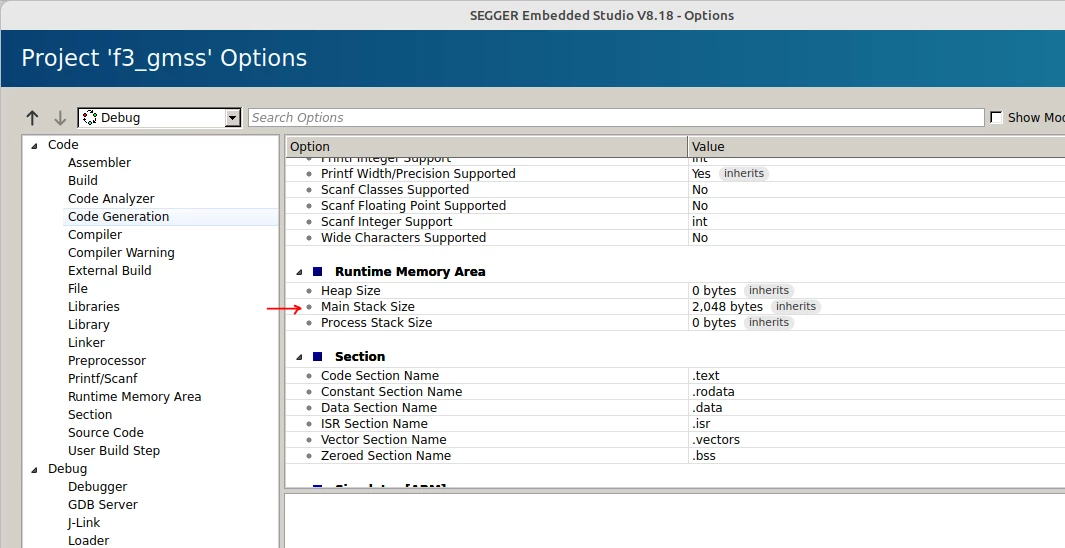Screen dimensions: 1065x548
Task: Select the Main Stack Size option
Action: [x=367, y=307]
